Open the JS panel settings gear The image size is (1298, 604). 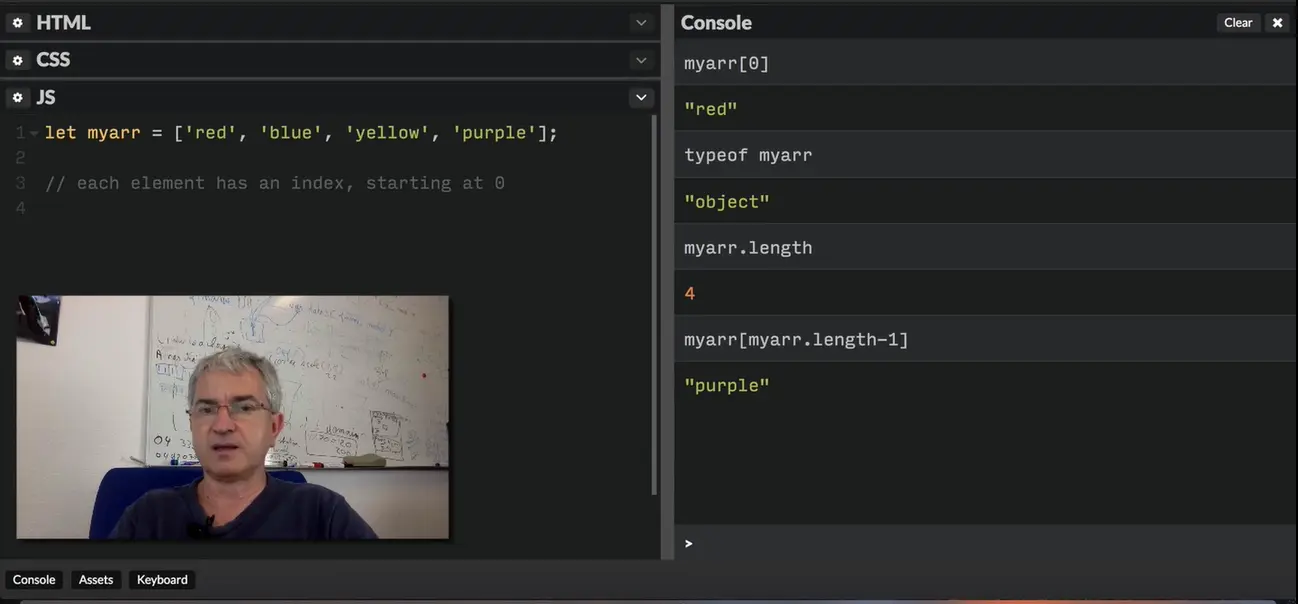coord(17,98)
